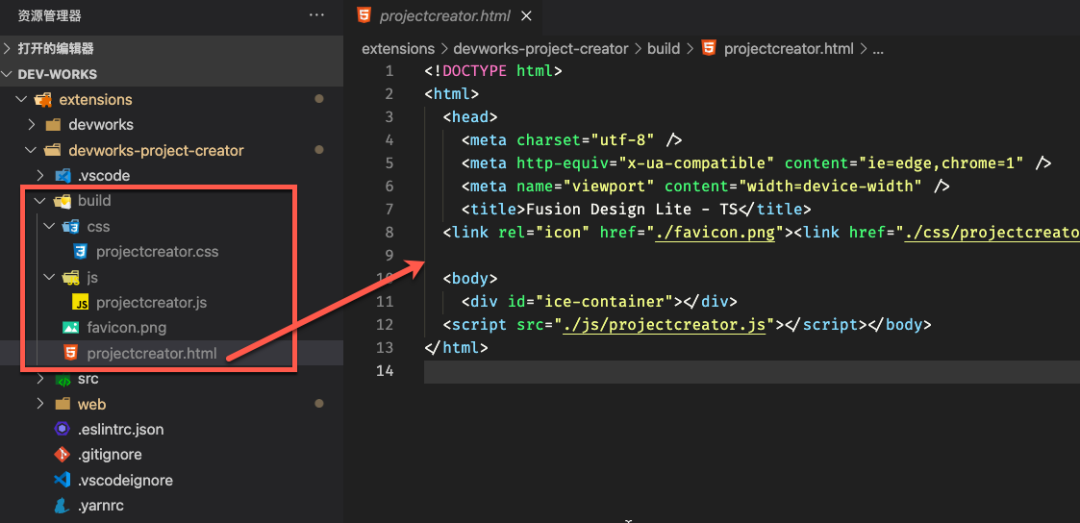Close the projectcreator.html editor tab

(x=526, y=16)
